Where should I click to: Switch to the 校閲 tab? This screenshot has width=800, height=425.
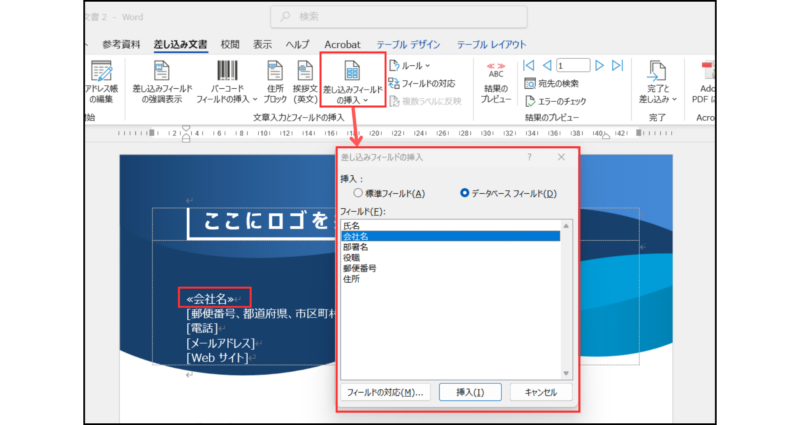[x=230, y=44]
